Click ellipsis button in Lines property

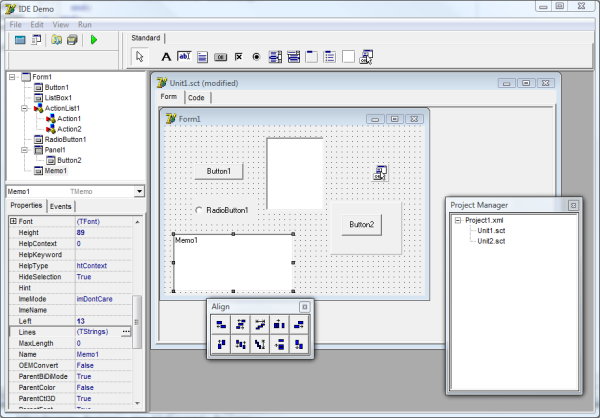coord(126,331)
